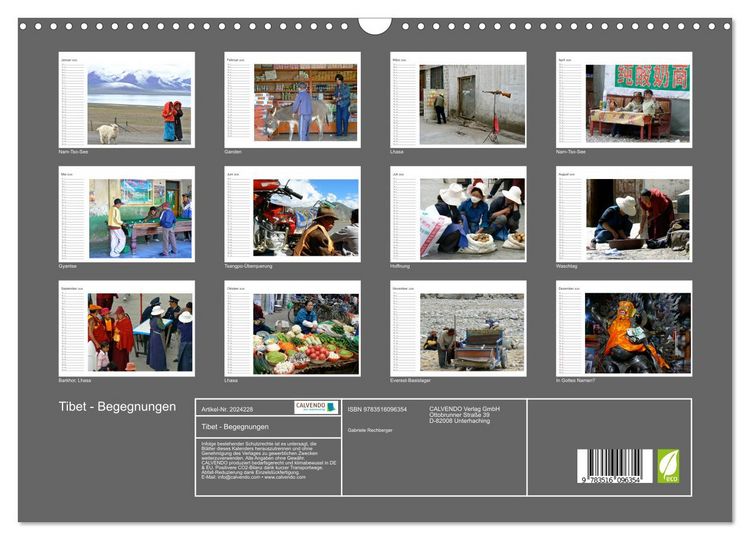This screenshot has width=750, height=540.
Task: Click the caption 'Waschtag'
Action: click(x=567, y=266)
